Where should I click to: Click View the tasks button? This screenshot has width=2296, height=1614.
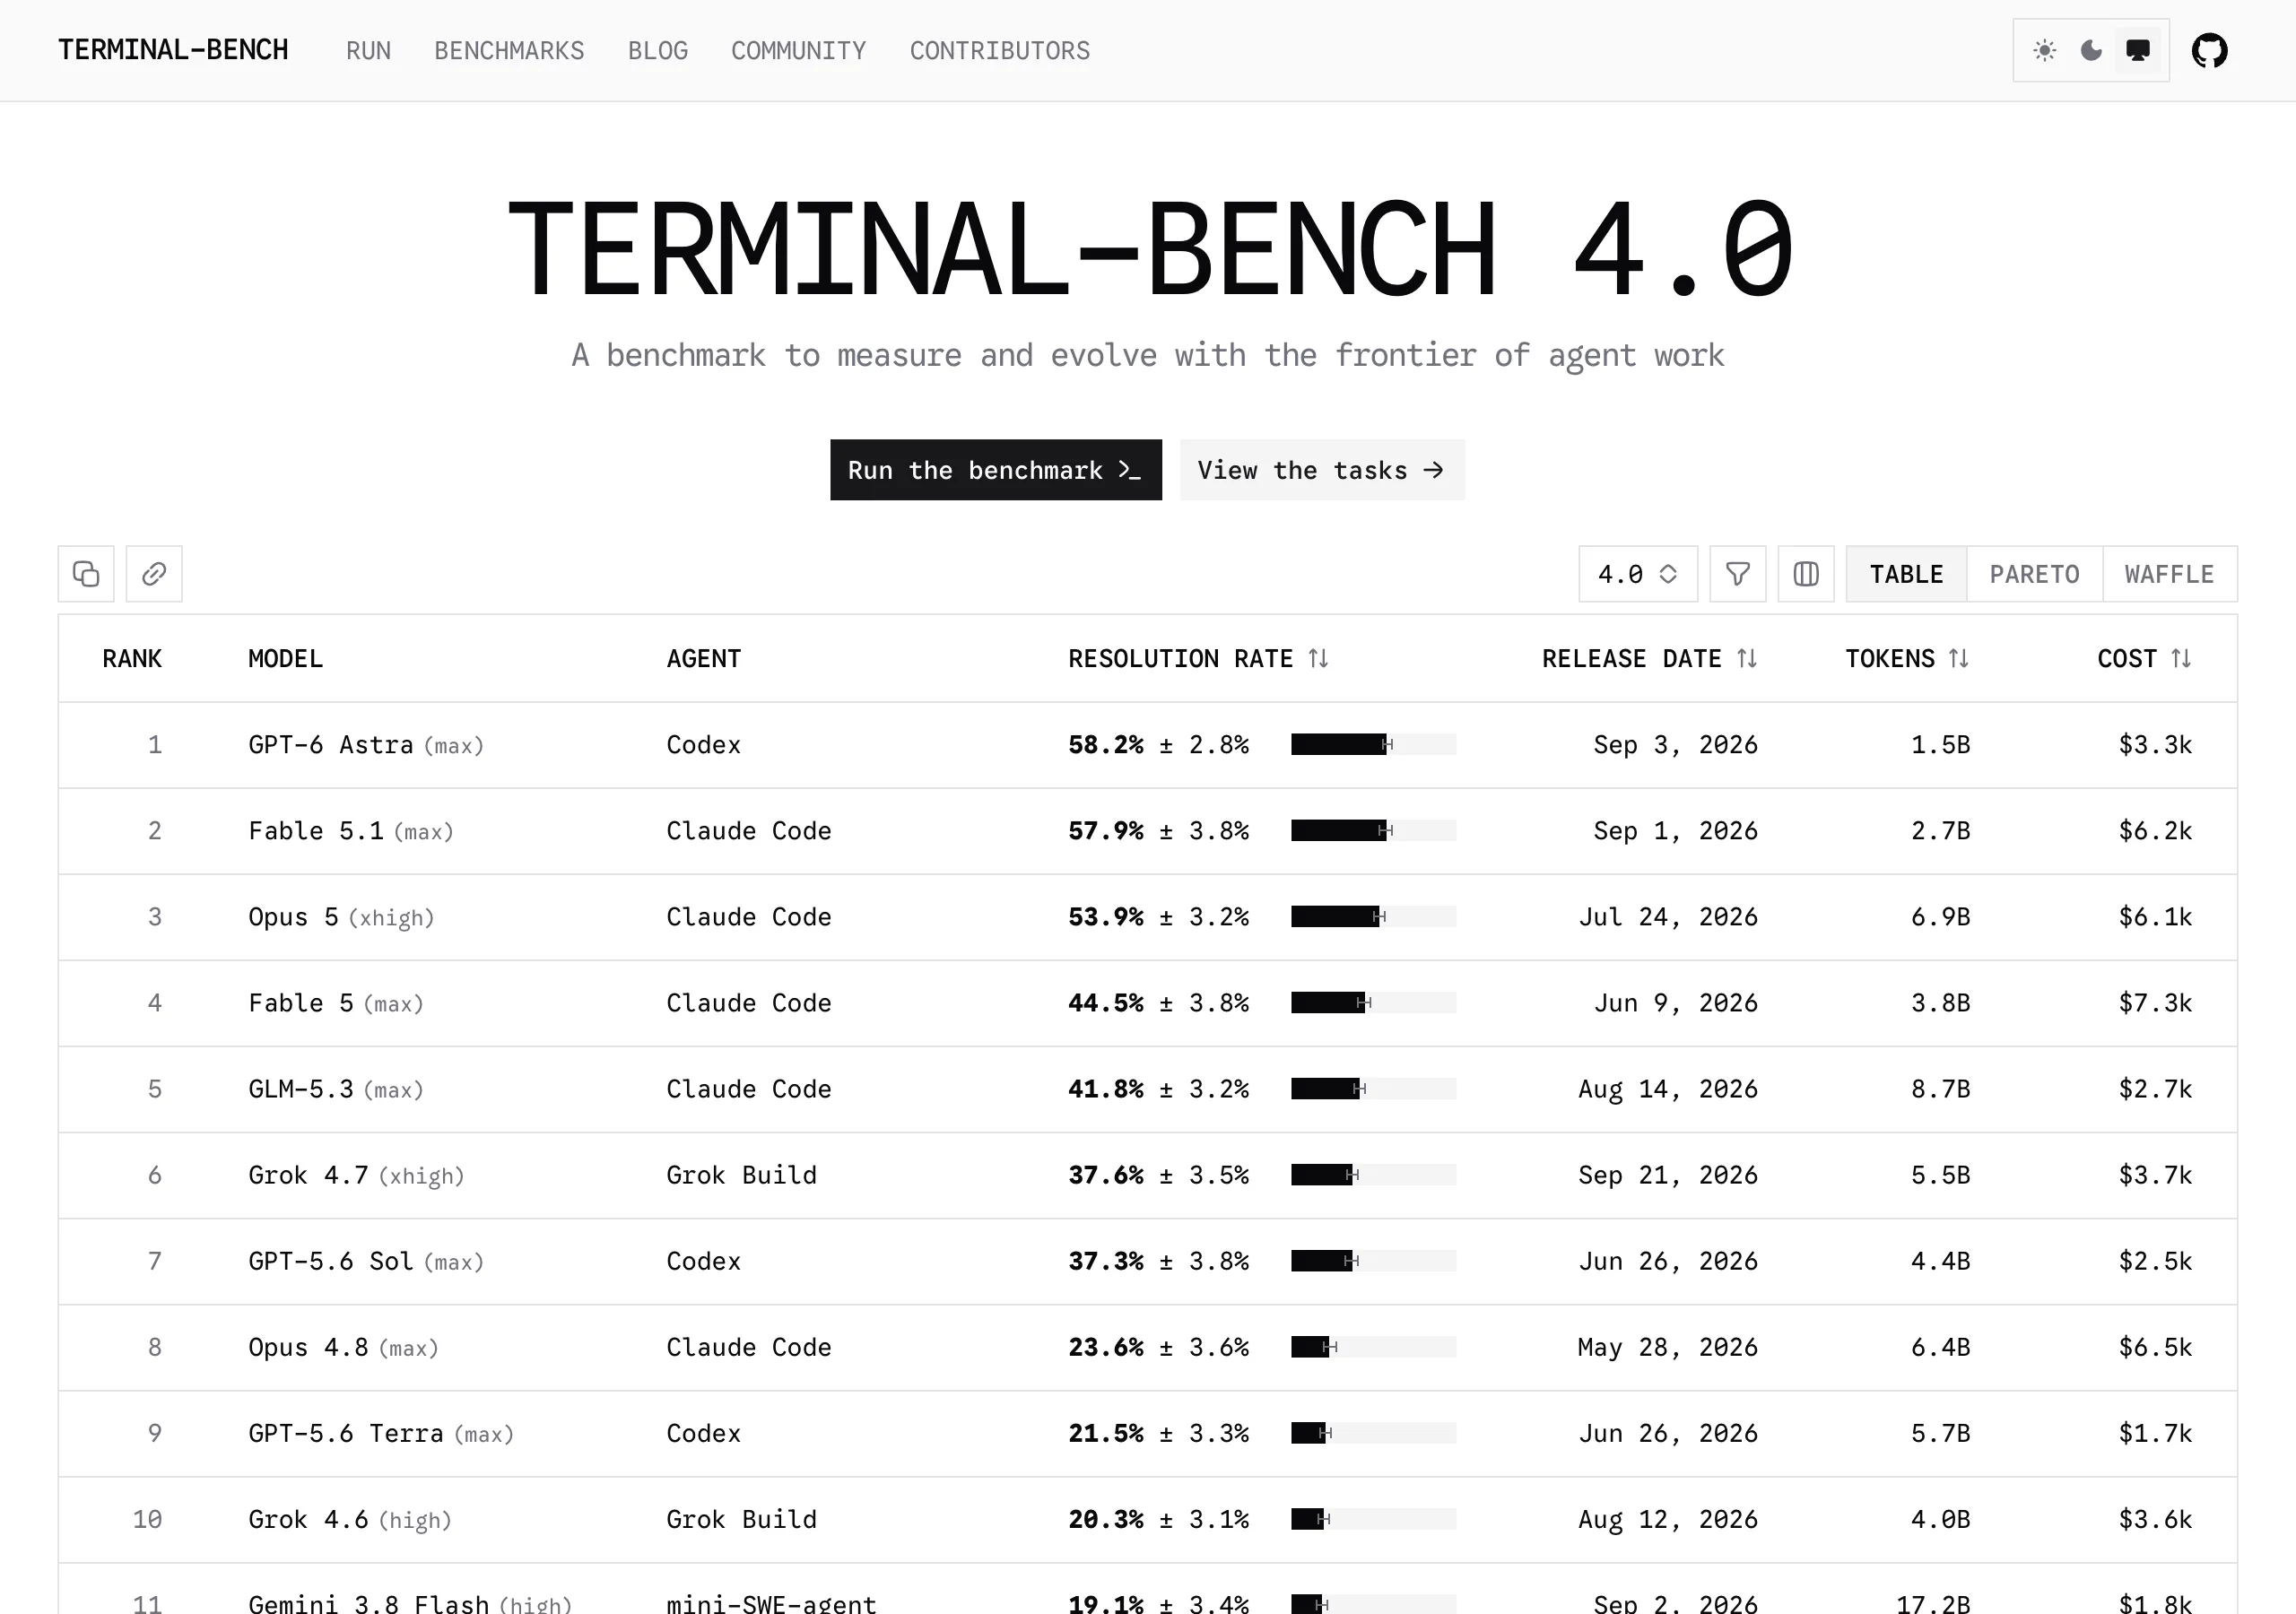pos(1322,470)
